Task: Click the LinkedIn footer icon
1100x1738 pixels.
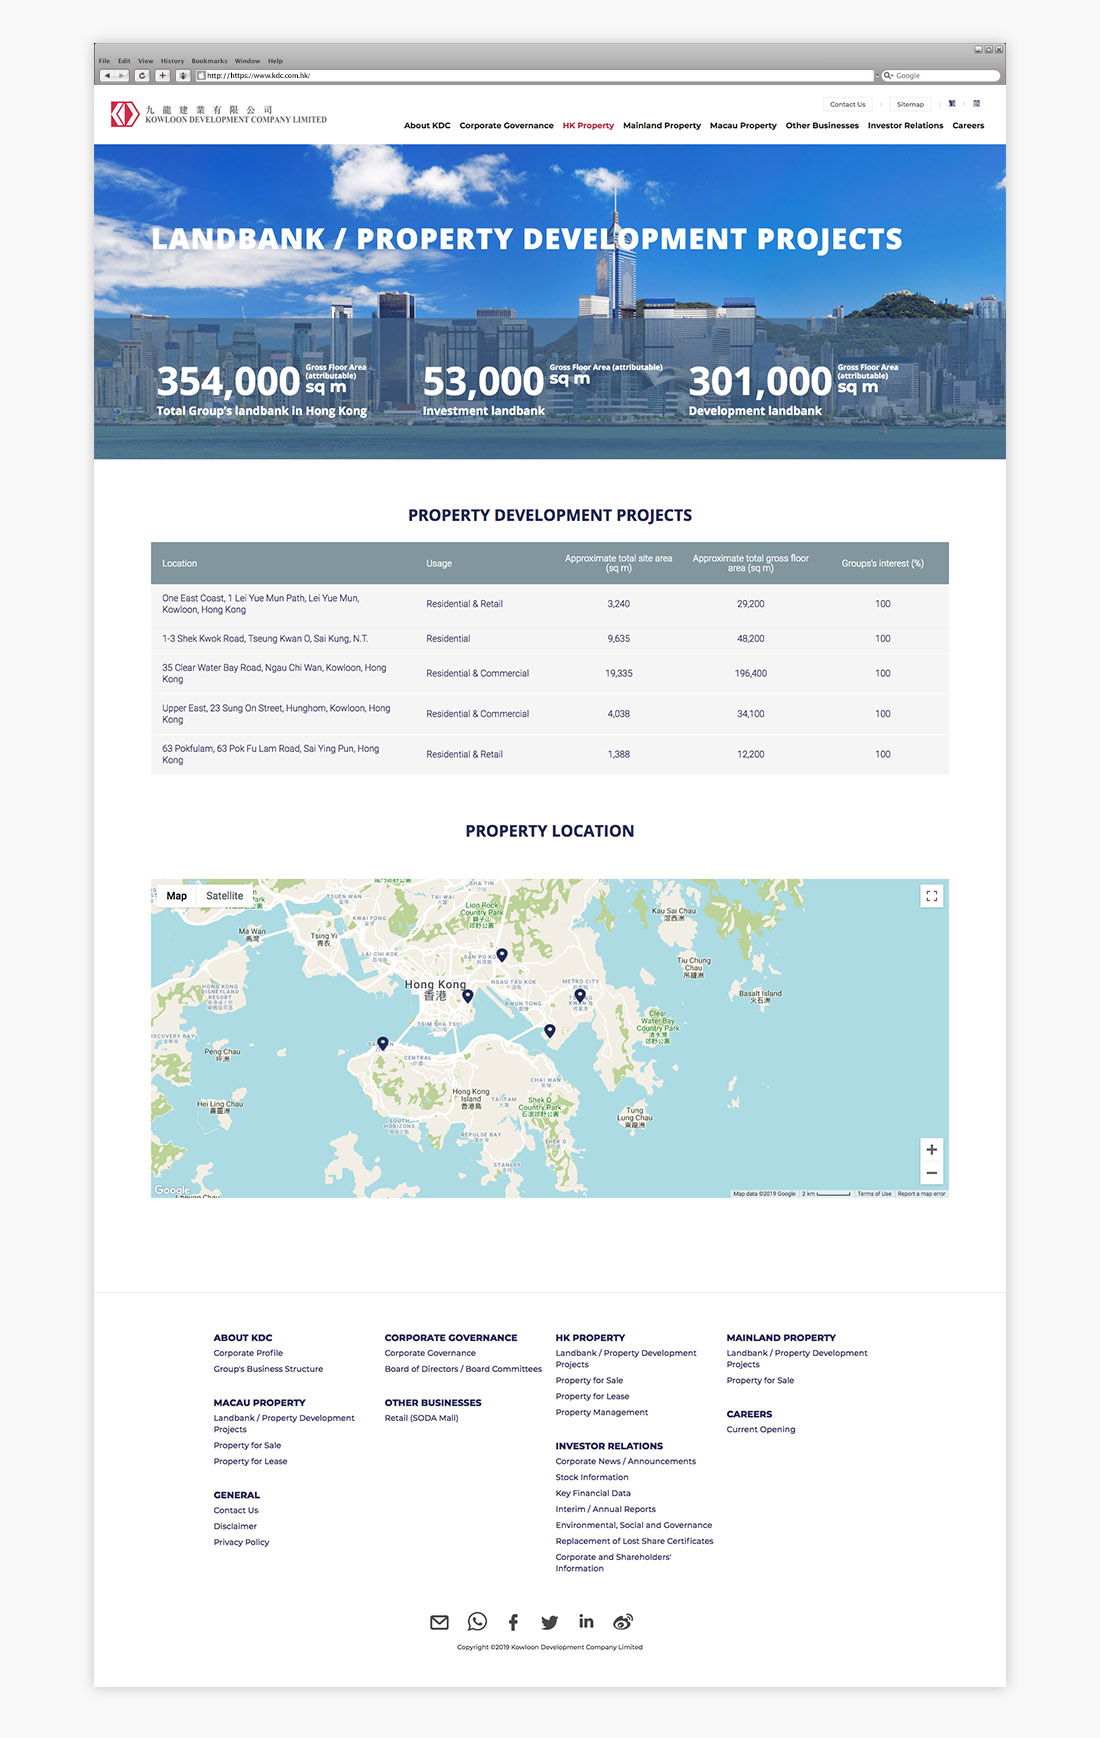Action: coord(586,1621)
